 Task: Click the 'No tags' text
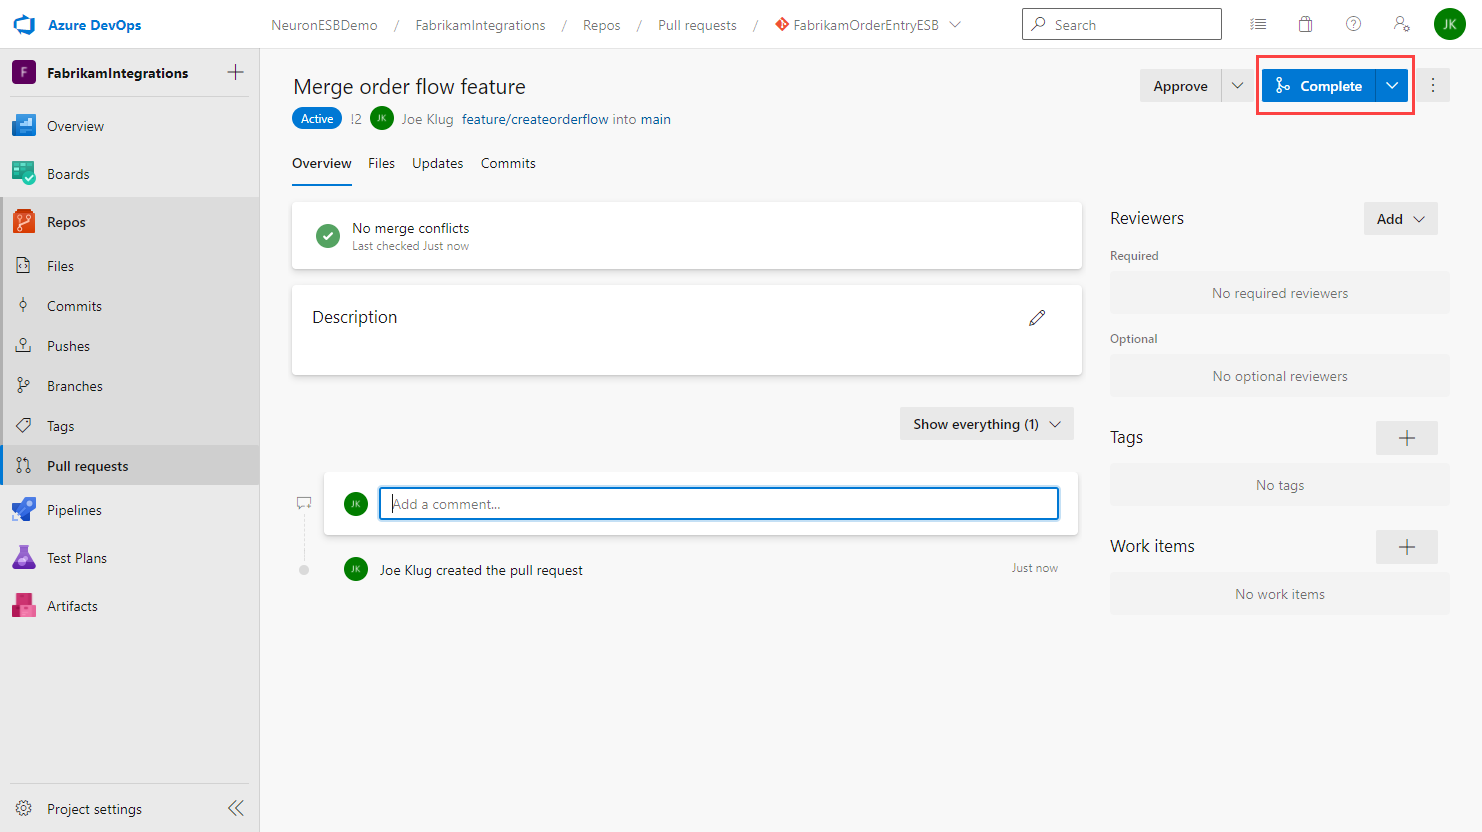(x=1280, y=485)
